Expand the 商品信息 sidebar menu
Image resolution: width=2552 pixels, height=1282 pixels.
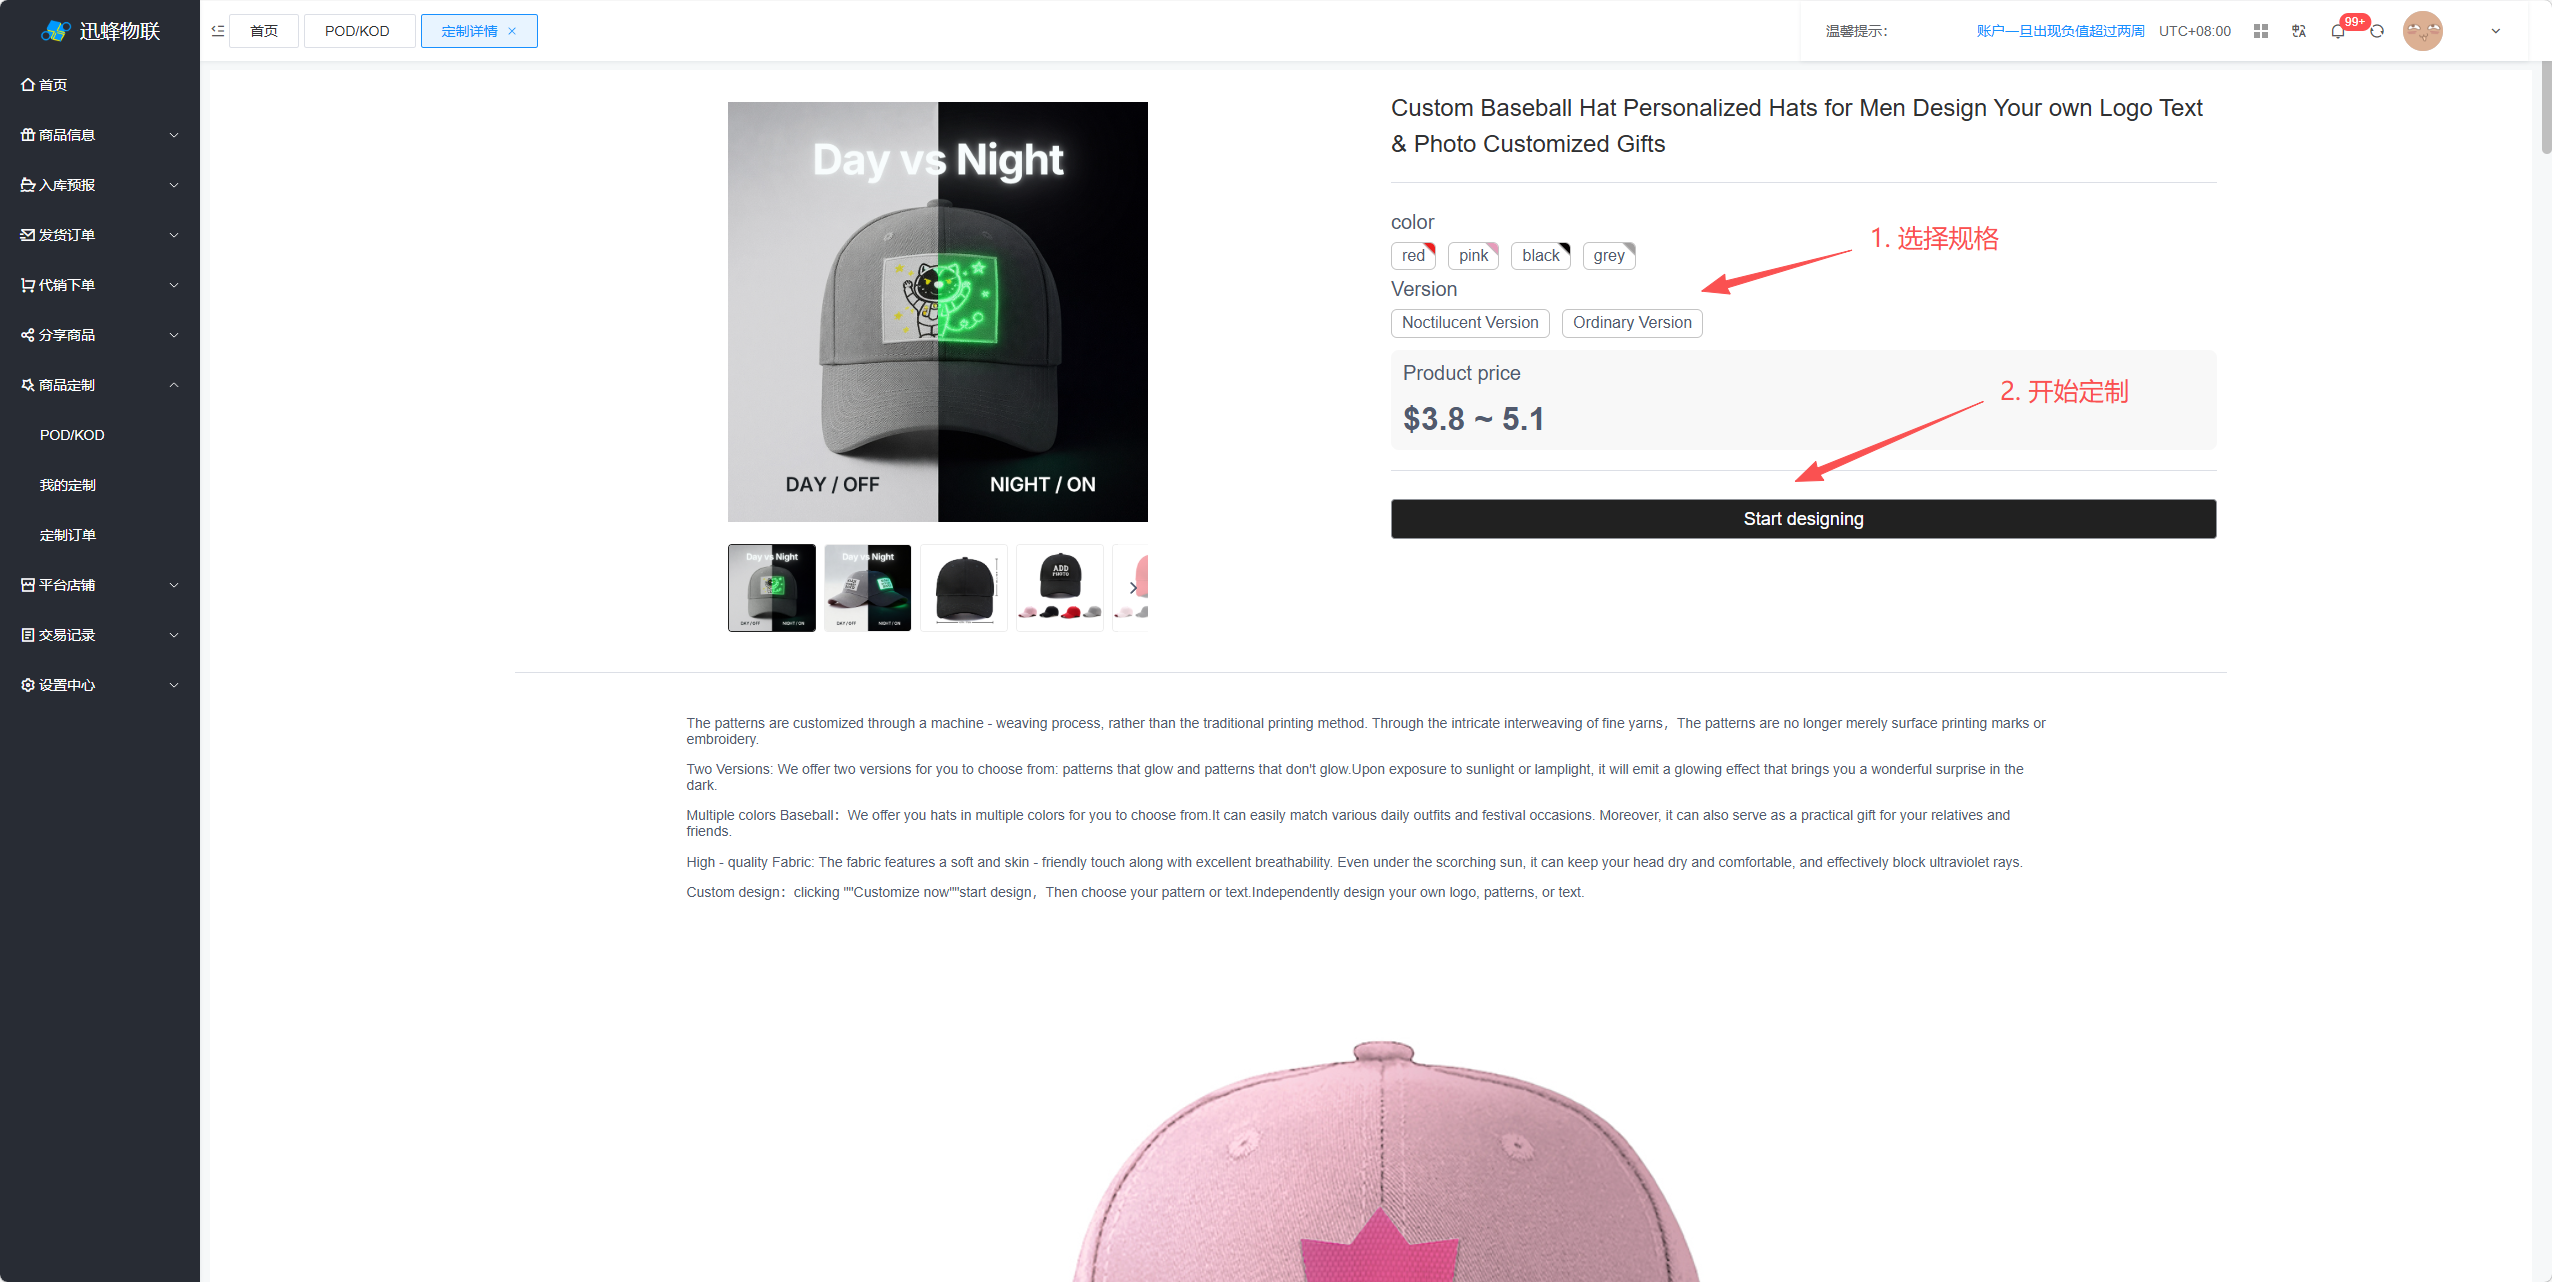tap(100, 135)
